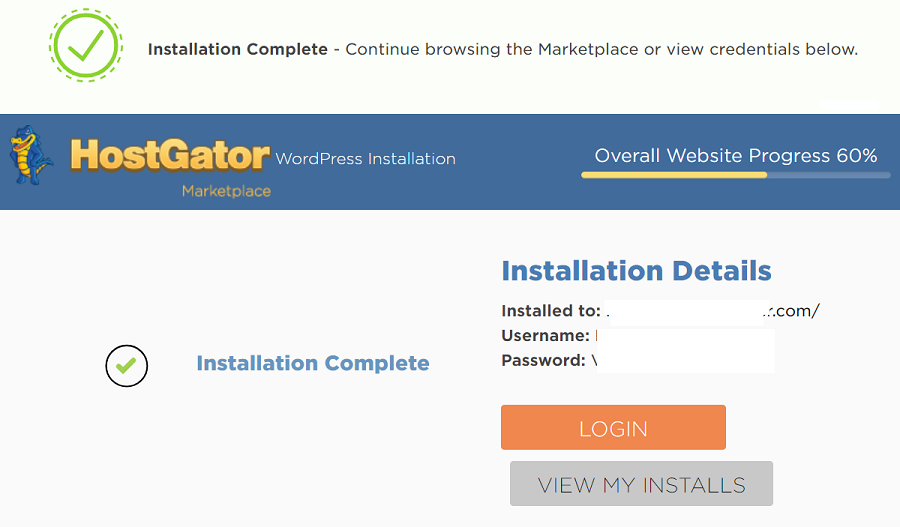The width and height of the screenshot is (900, 527).
Task: Open the Marketplace link under HostGator logo
Action: pyautogui.click(x=226, y=191)
